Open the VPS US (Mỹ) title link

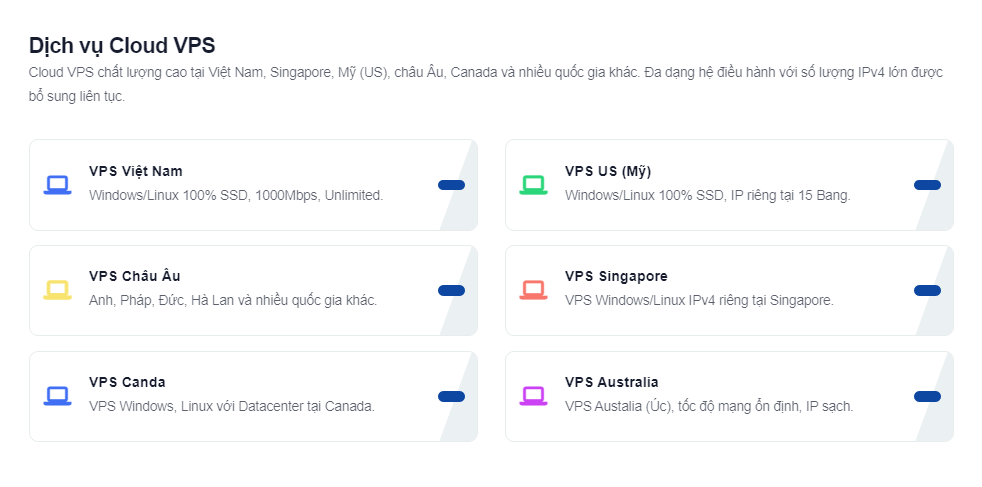[x=608, y=171]
